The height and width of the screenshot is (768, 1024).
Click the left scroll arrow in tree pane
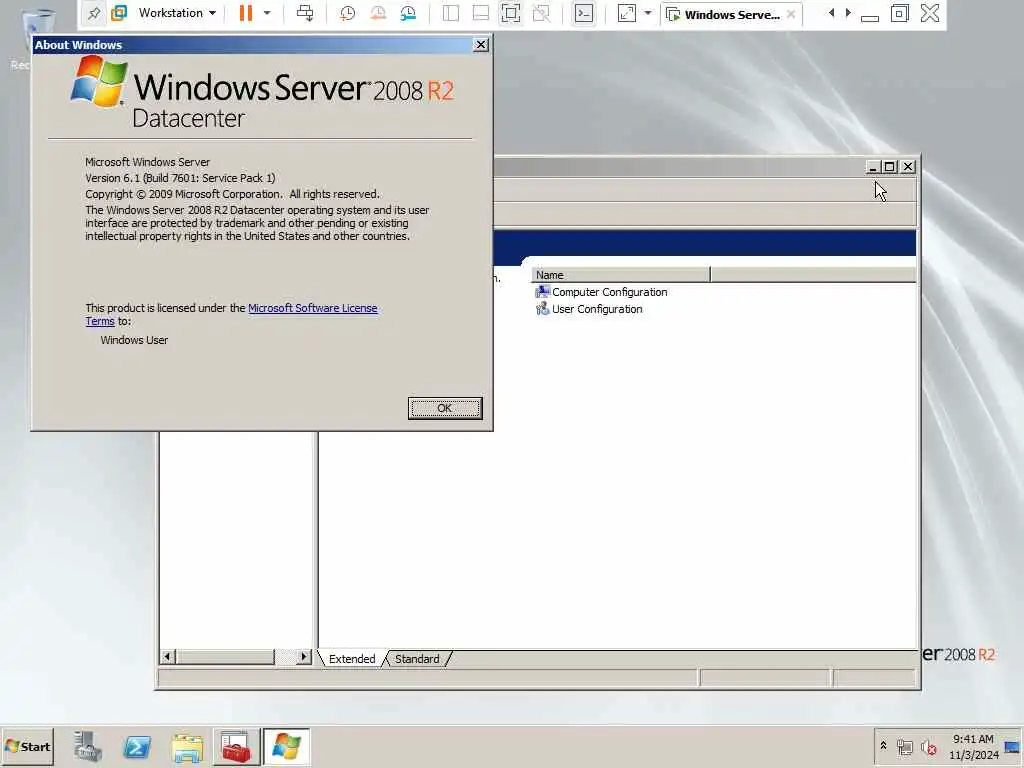click(168, 656)
